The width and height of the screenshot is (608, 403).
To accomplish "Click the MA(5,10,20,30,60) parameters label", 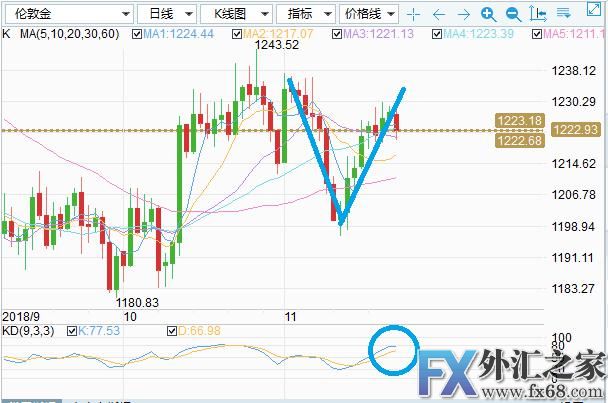I will pyautogui.click(x=74, y=33).
